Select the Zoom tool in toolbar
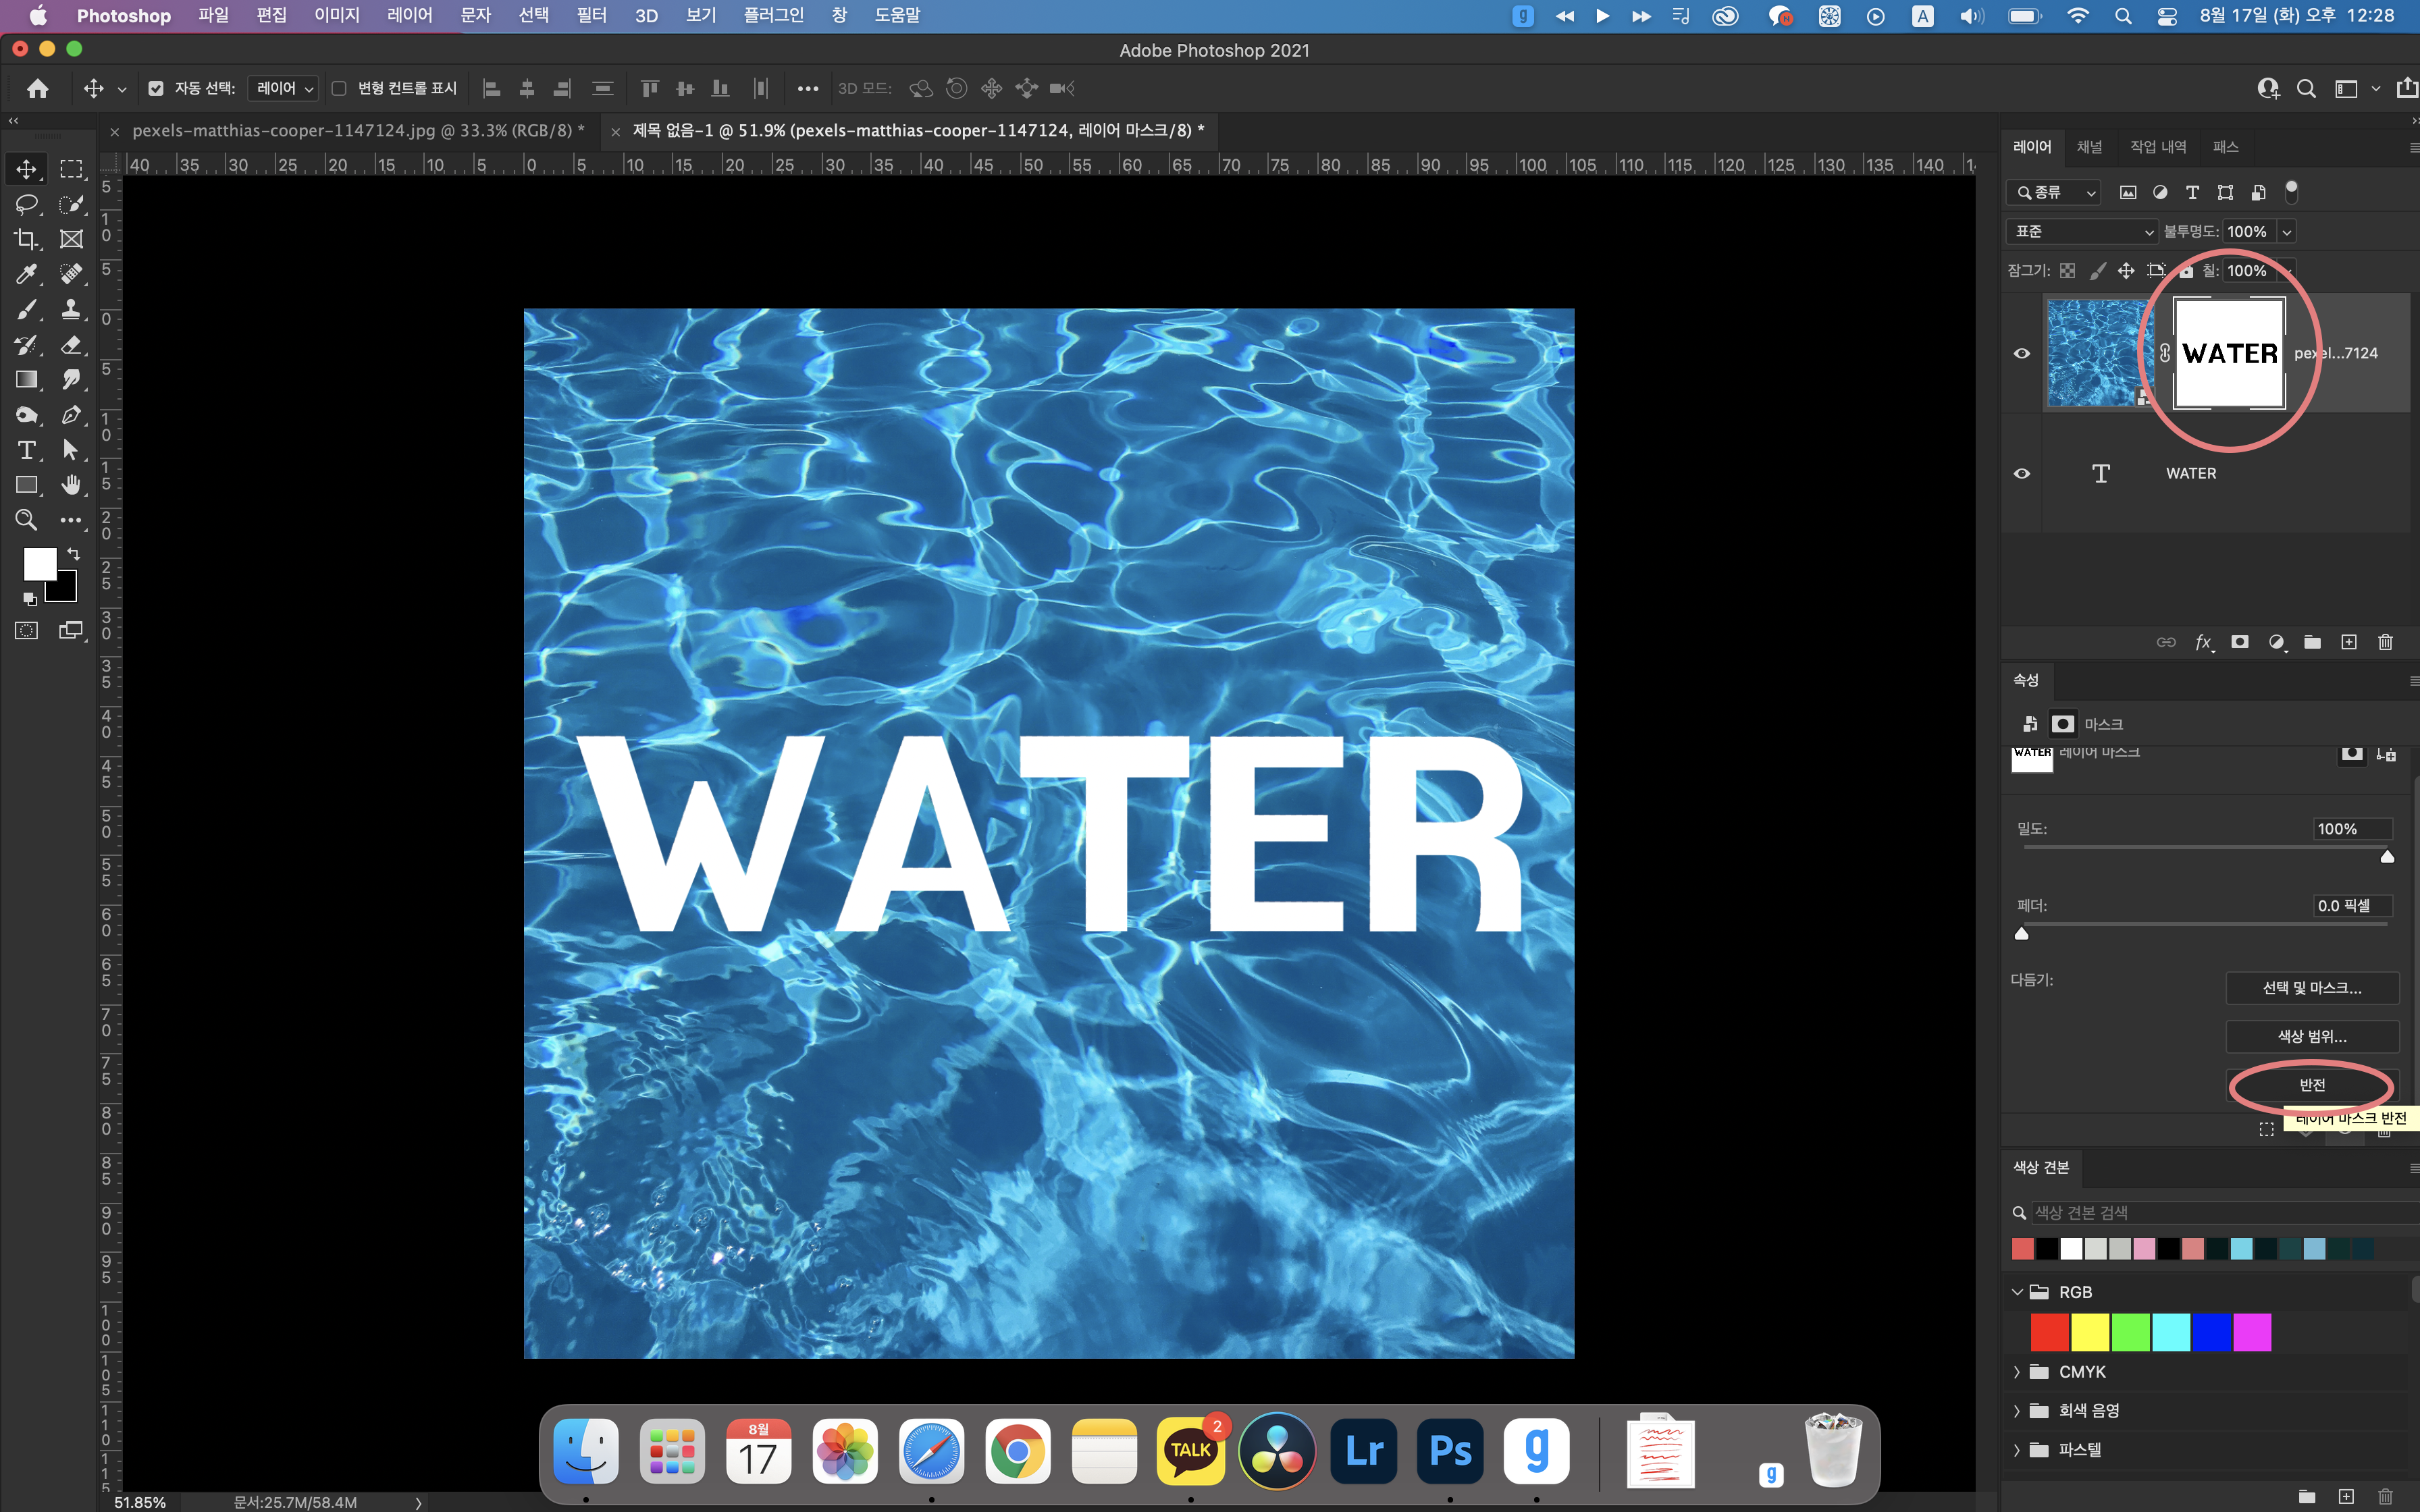The height and width of the screenshot is (1512, 2420). point(27,520)
